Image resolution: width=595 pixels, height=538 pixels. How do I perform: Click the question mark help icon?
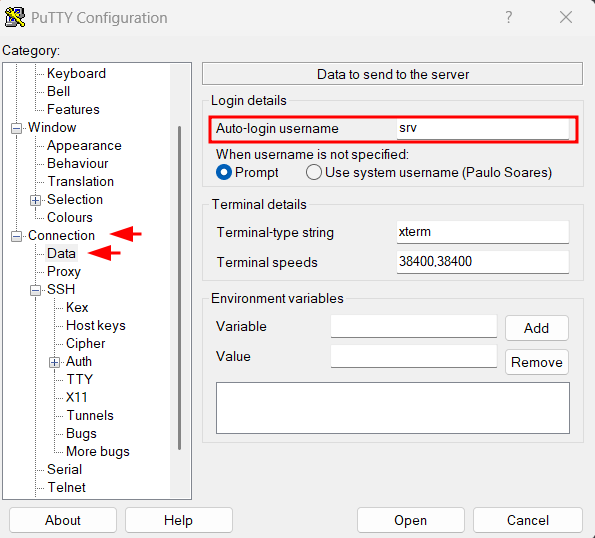tap(508, 17)
